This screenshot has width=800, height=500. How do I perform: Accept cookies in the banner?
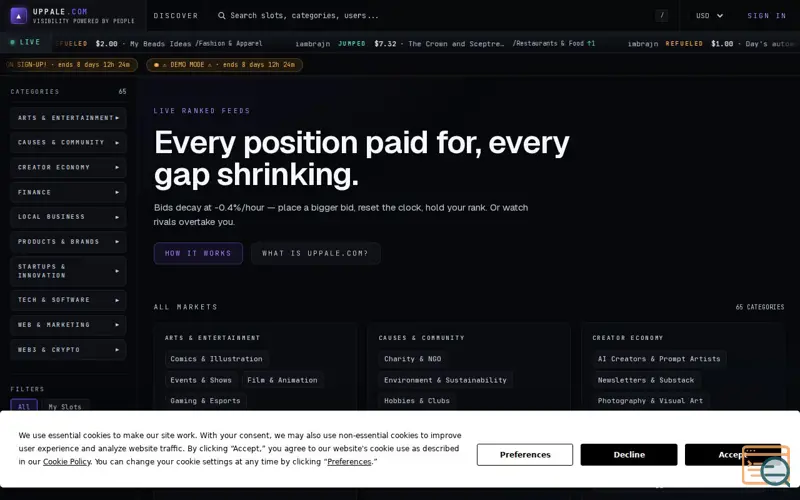(733, 455)
